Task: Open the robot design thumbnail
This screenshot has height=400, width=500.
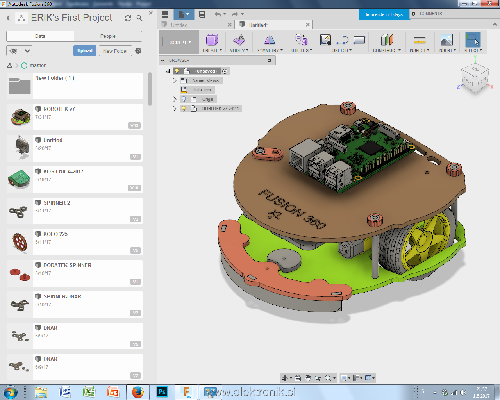Action: 20,117
